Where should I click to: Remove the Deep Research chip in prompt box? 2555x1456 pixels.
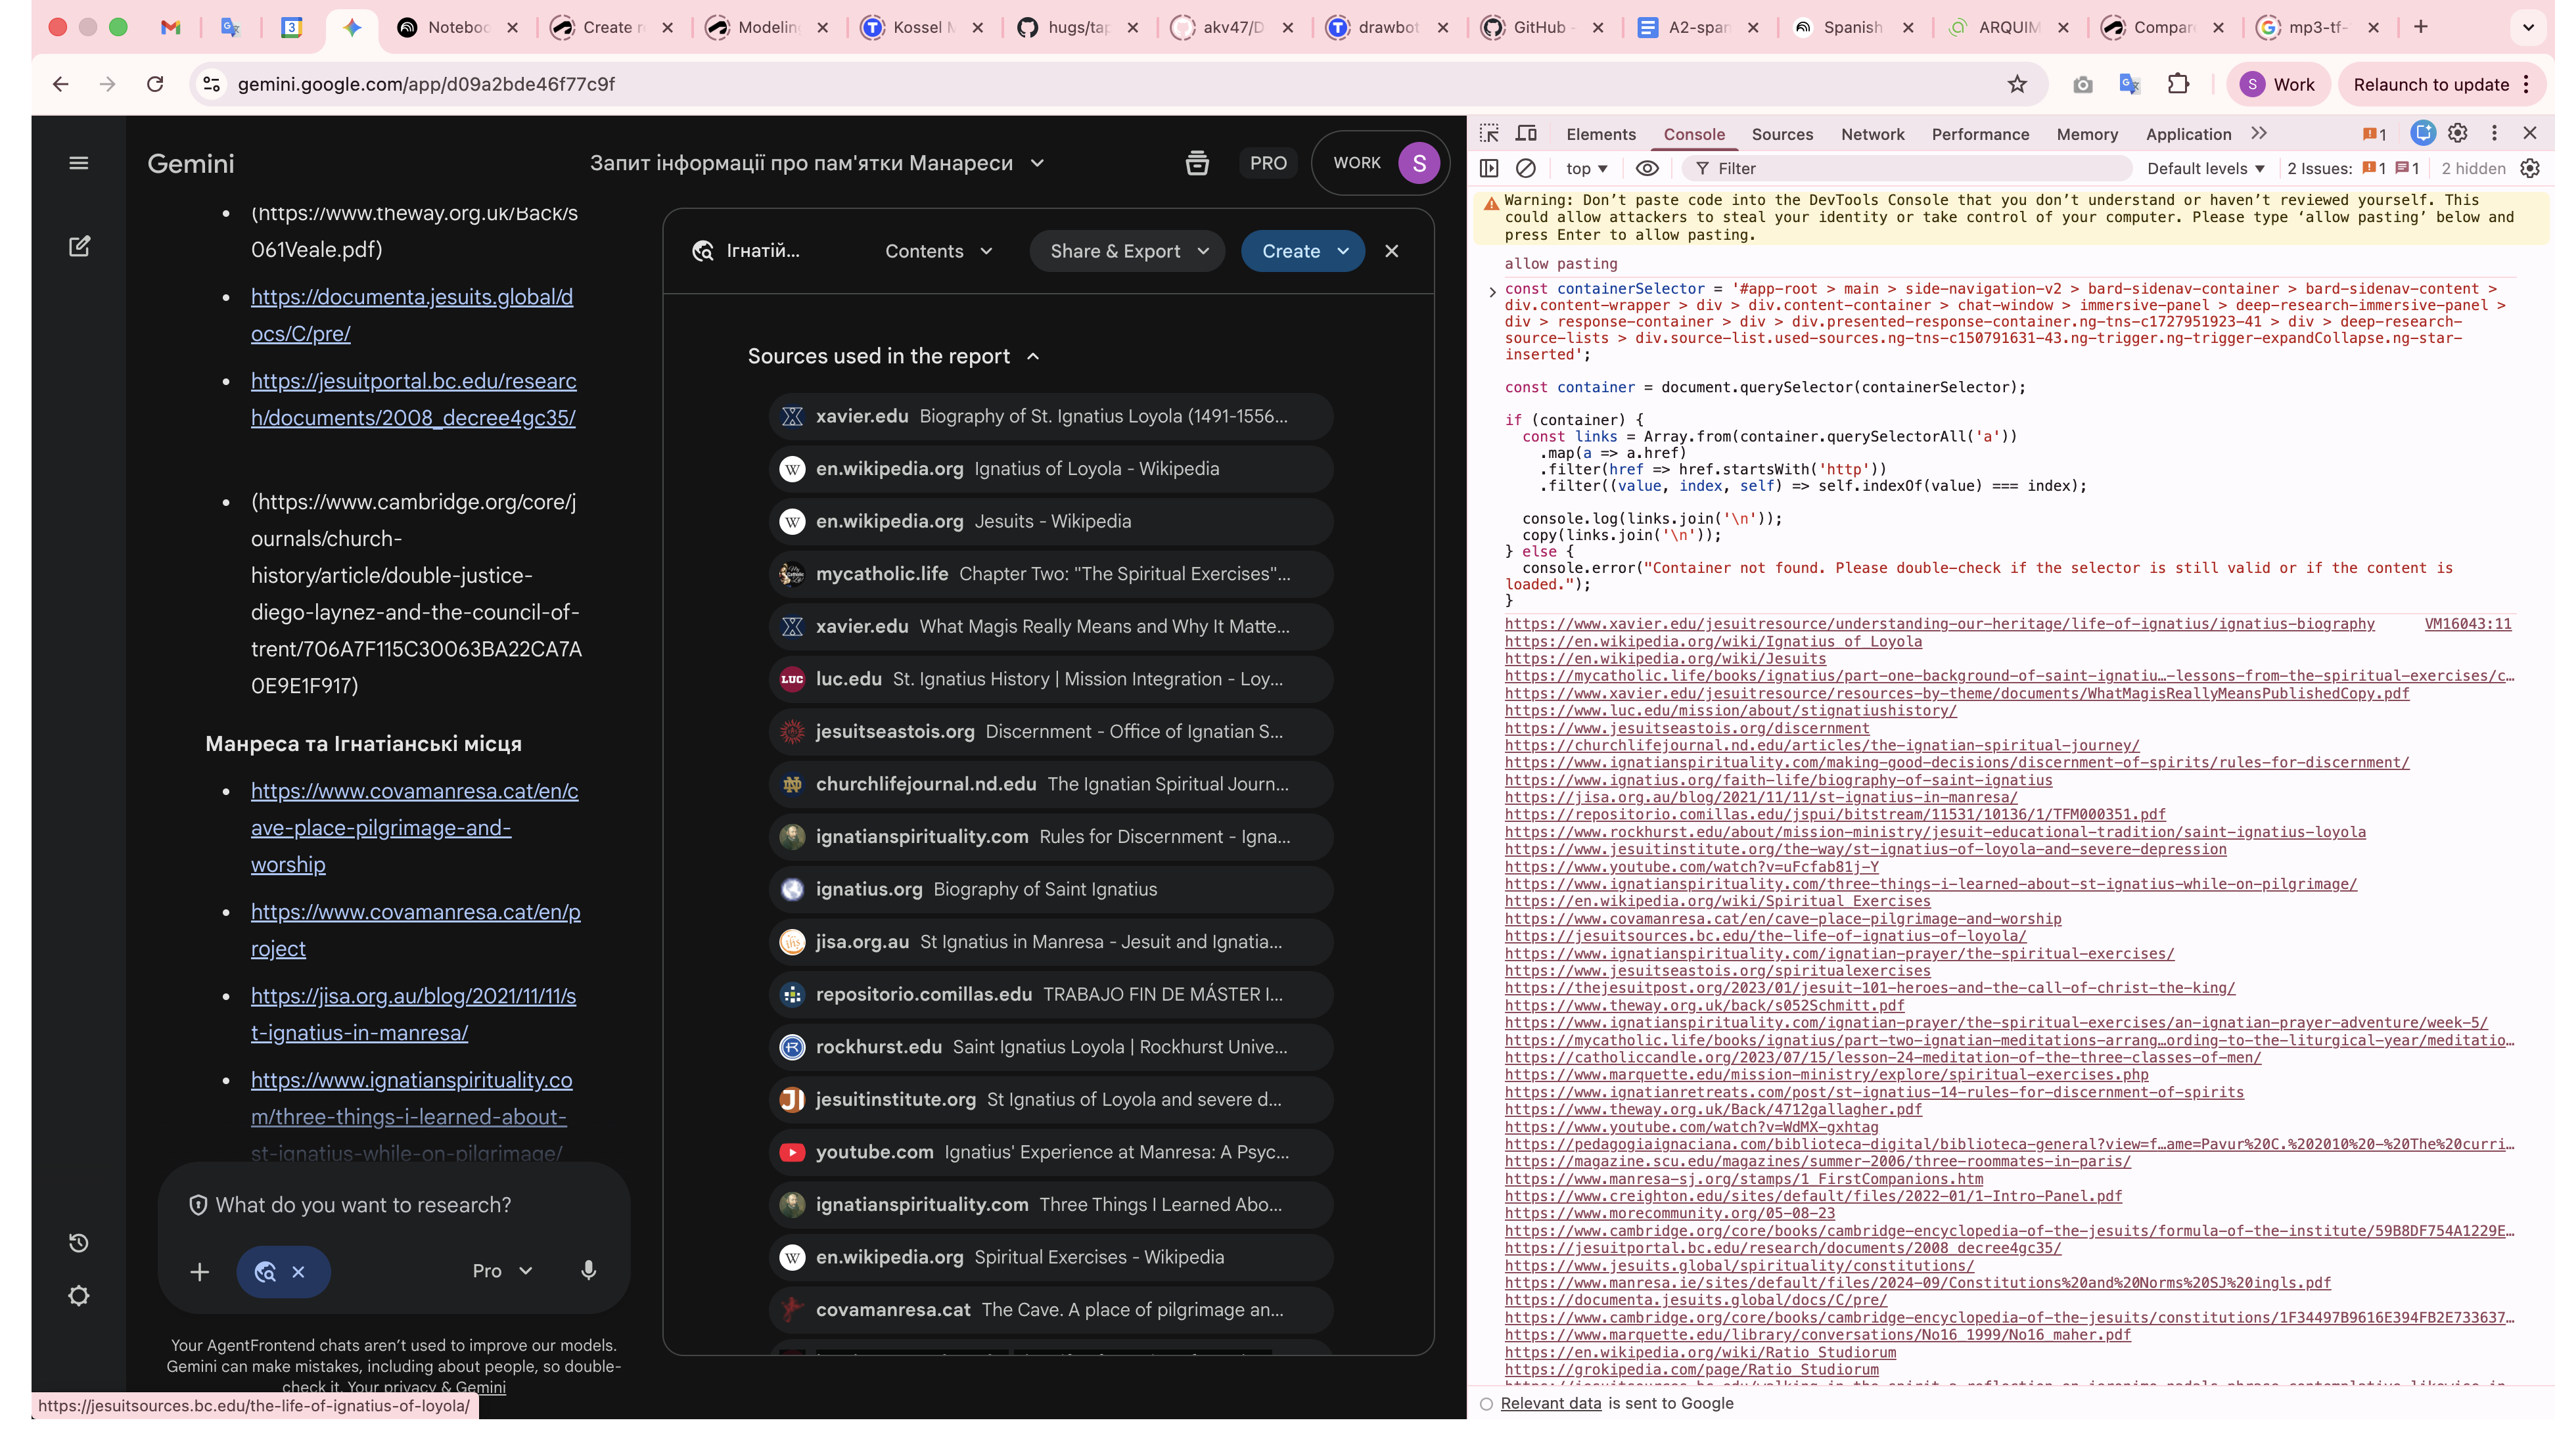pyautogui.click(x=298, y=1272)
